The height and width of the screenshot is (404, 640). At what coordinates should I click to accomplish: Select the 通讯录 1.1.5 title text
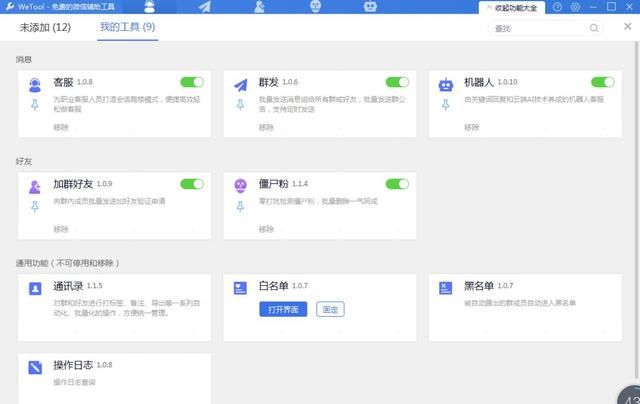tap(78, 286)
